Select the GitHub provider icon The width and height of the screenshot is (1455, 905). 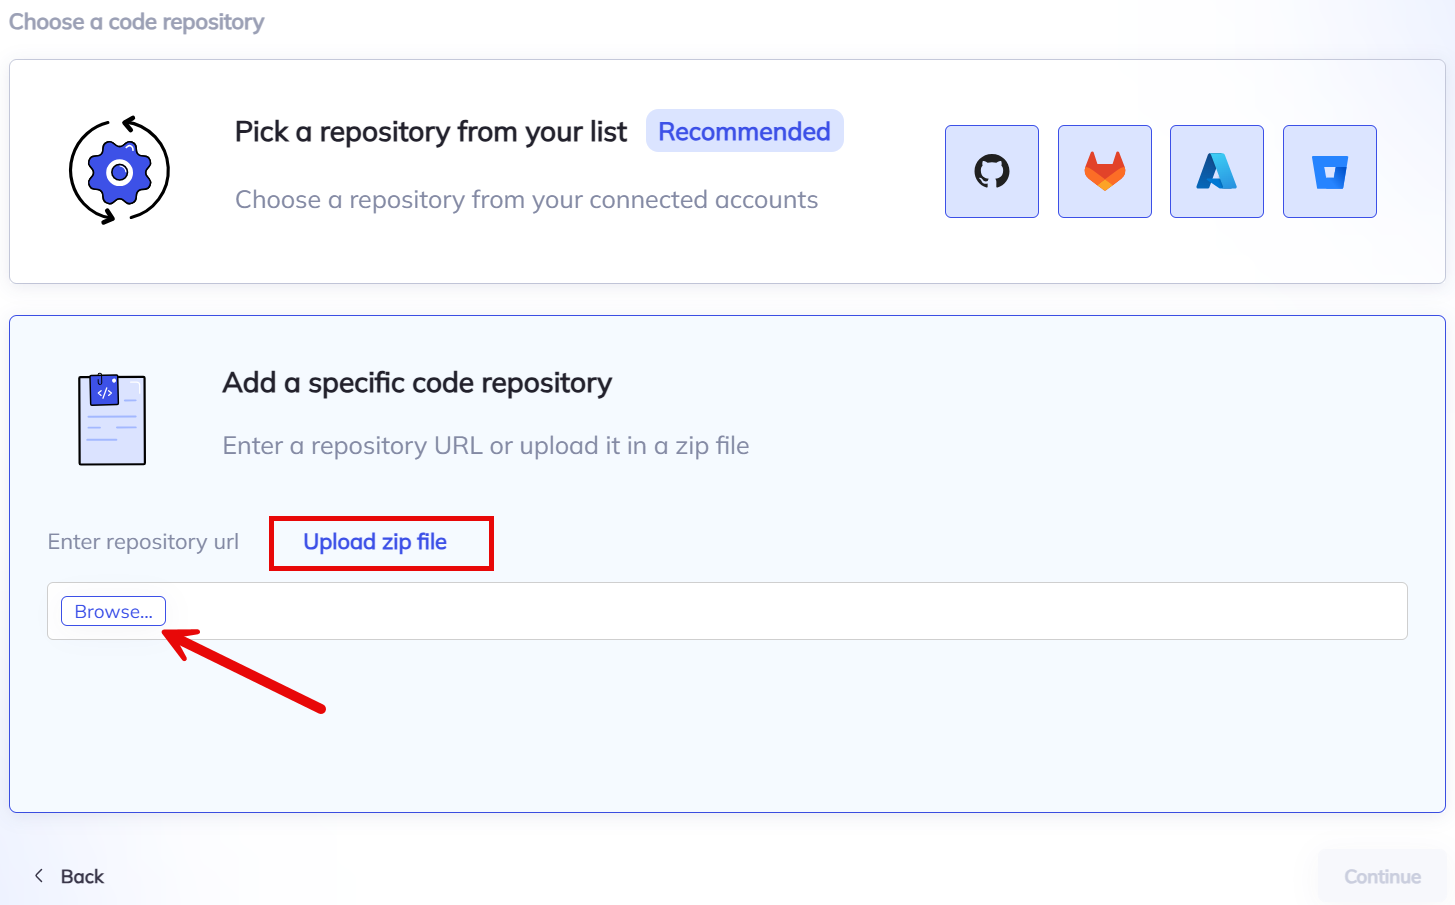(991, 171)
